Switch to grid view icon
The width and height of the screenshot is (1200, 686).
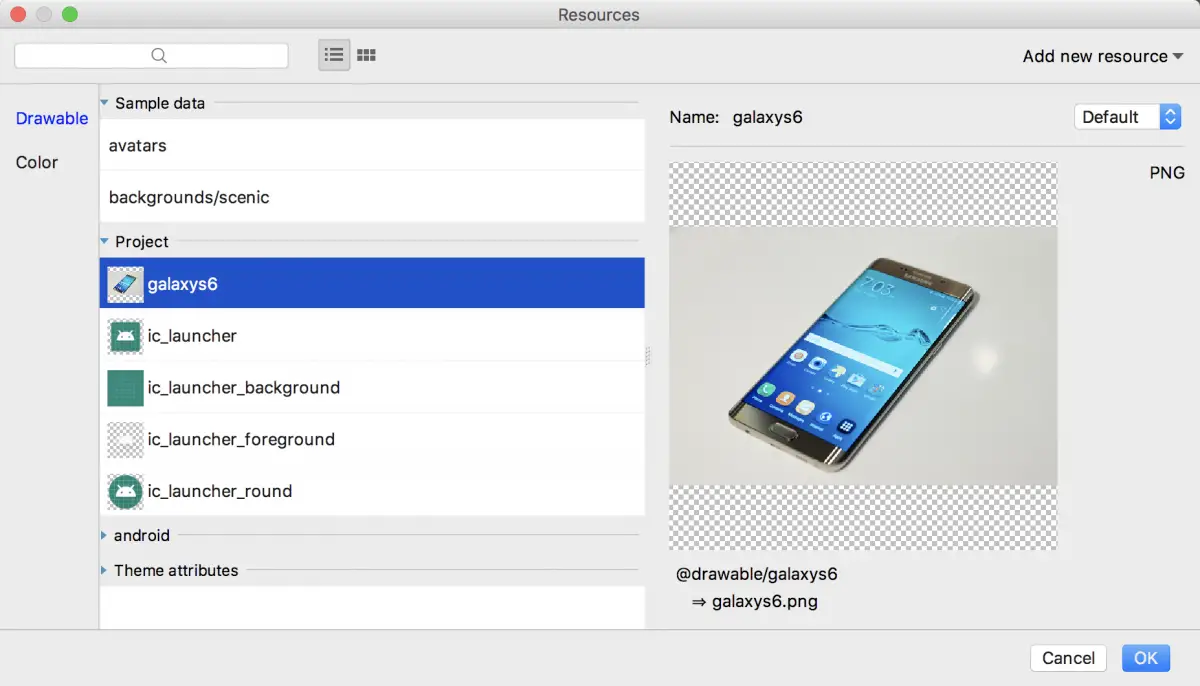click(x=366, y=56)
